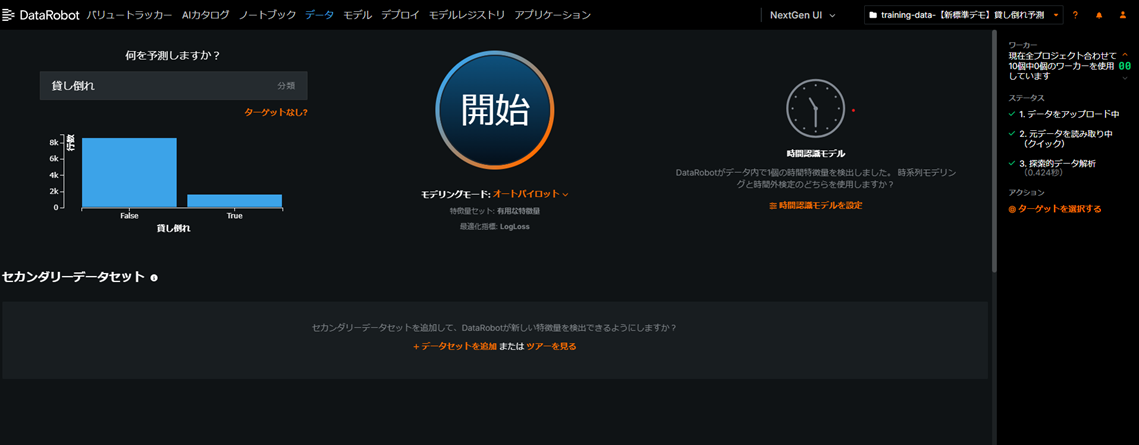Increase workers with the up arrow
1139x445 pixels.
click(1125, 54)
